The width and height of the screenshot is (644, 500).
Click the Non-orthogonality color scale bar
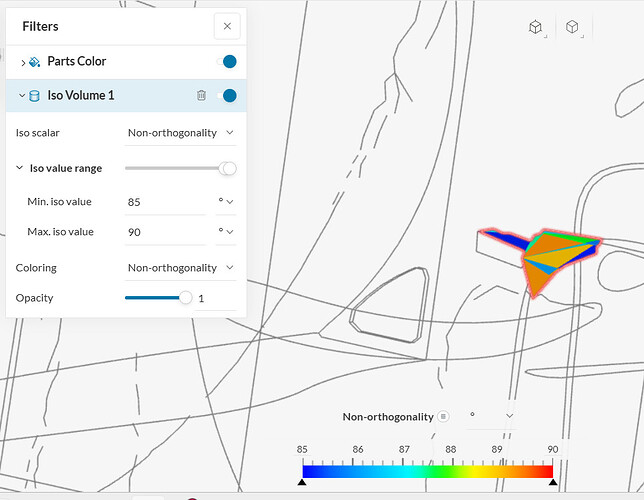click(428, 471)
